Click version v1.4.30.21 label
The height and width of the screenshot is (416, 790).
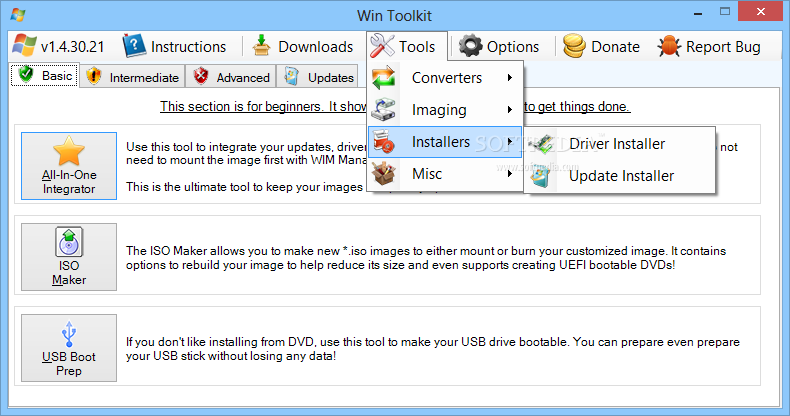pos(73,47)
